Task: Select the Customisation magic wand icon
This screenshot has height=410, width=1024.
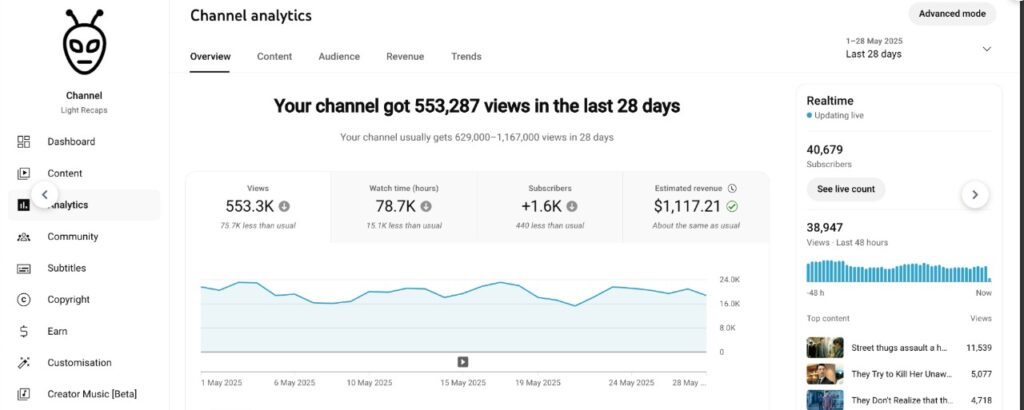Action: coord(24,363)
